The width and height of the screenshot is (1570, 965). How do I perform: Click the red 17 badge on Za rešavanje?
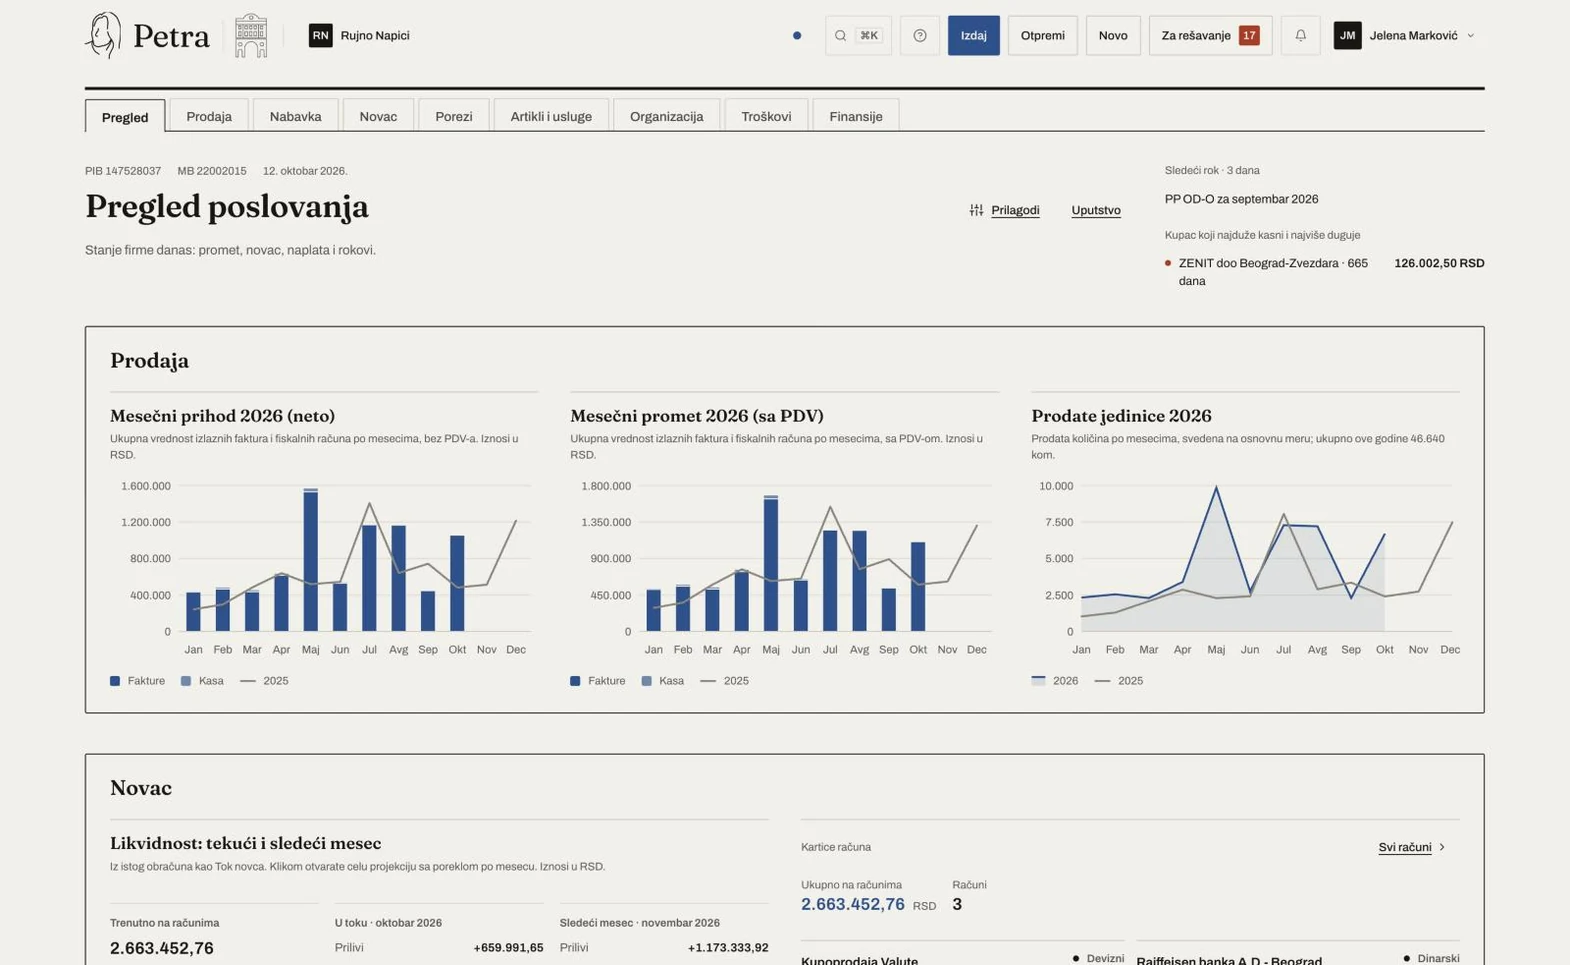1249,35
